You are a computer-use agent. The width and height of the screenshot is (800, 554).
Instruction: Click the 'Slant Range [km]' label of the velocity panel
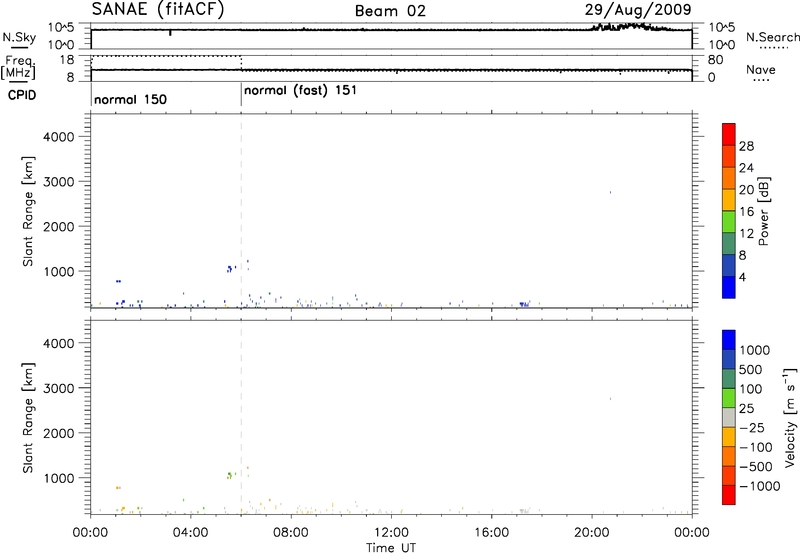(28, 418)
